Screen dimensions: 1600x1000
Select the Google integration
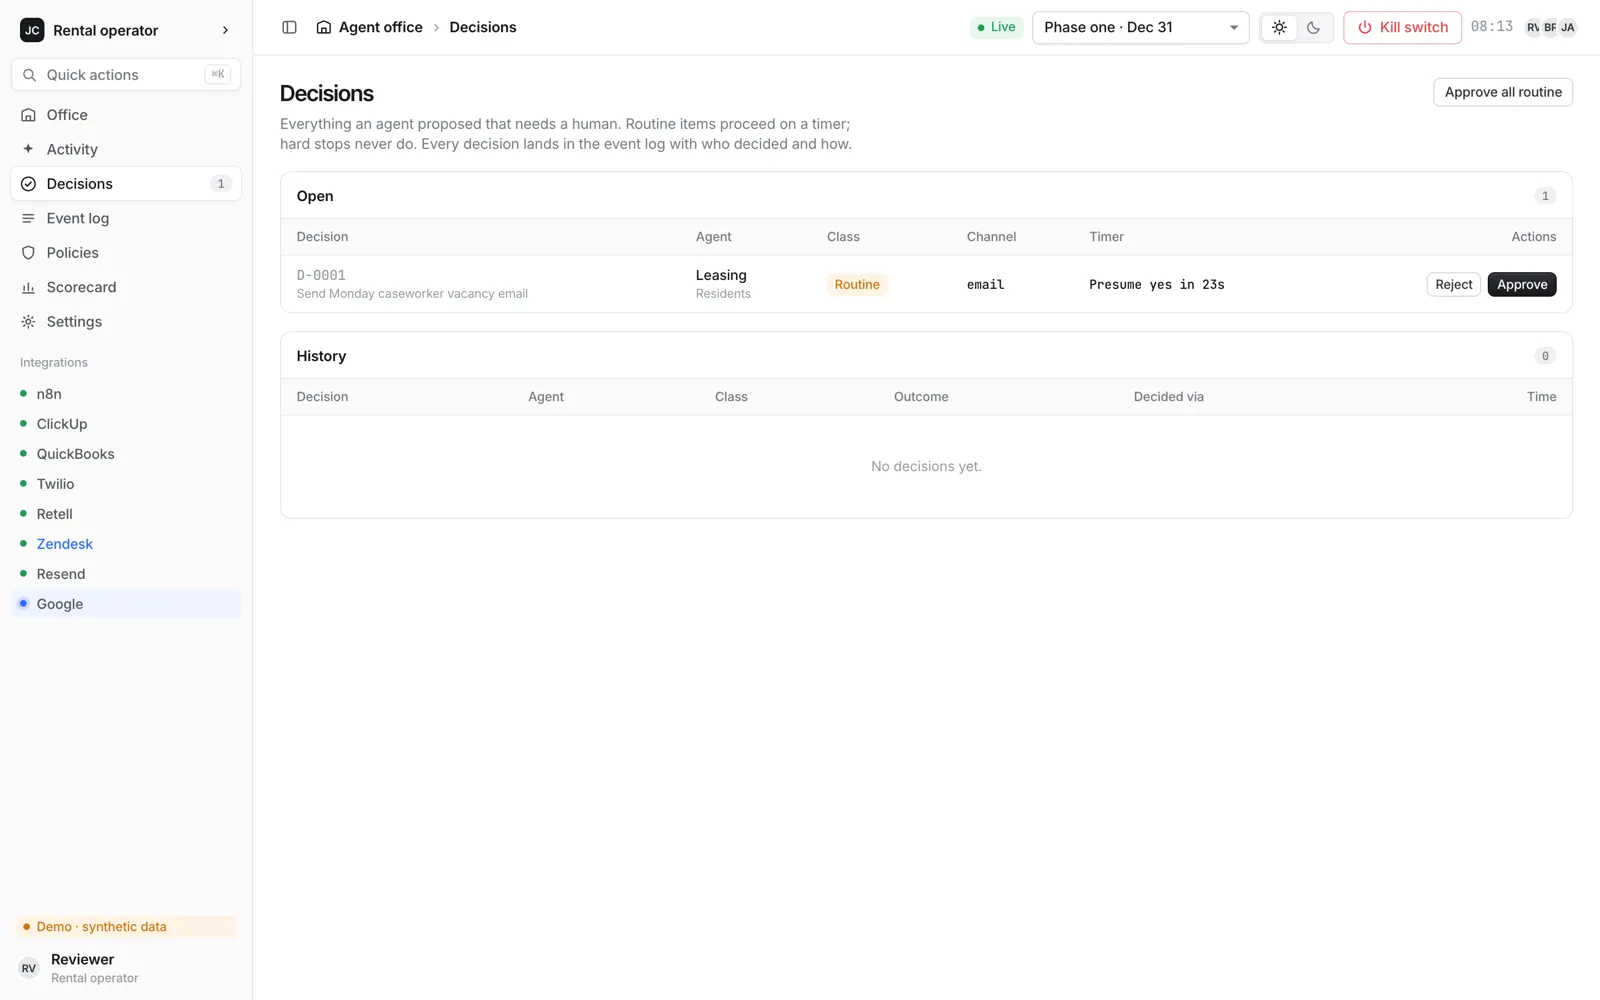coord(126,604)
